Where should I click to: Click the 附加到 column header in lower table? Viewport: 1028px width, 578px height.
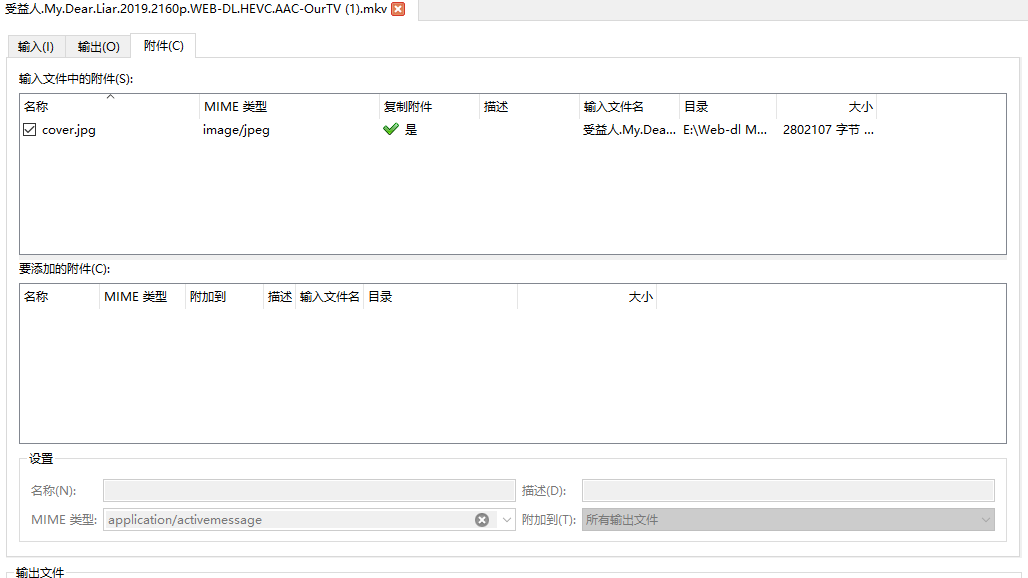click(x=224, y=297)
